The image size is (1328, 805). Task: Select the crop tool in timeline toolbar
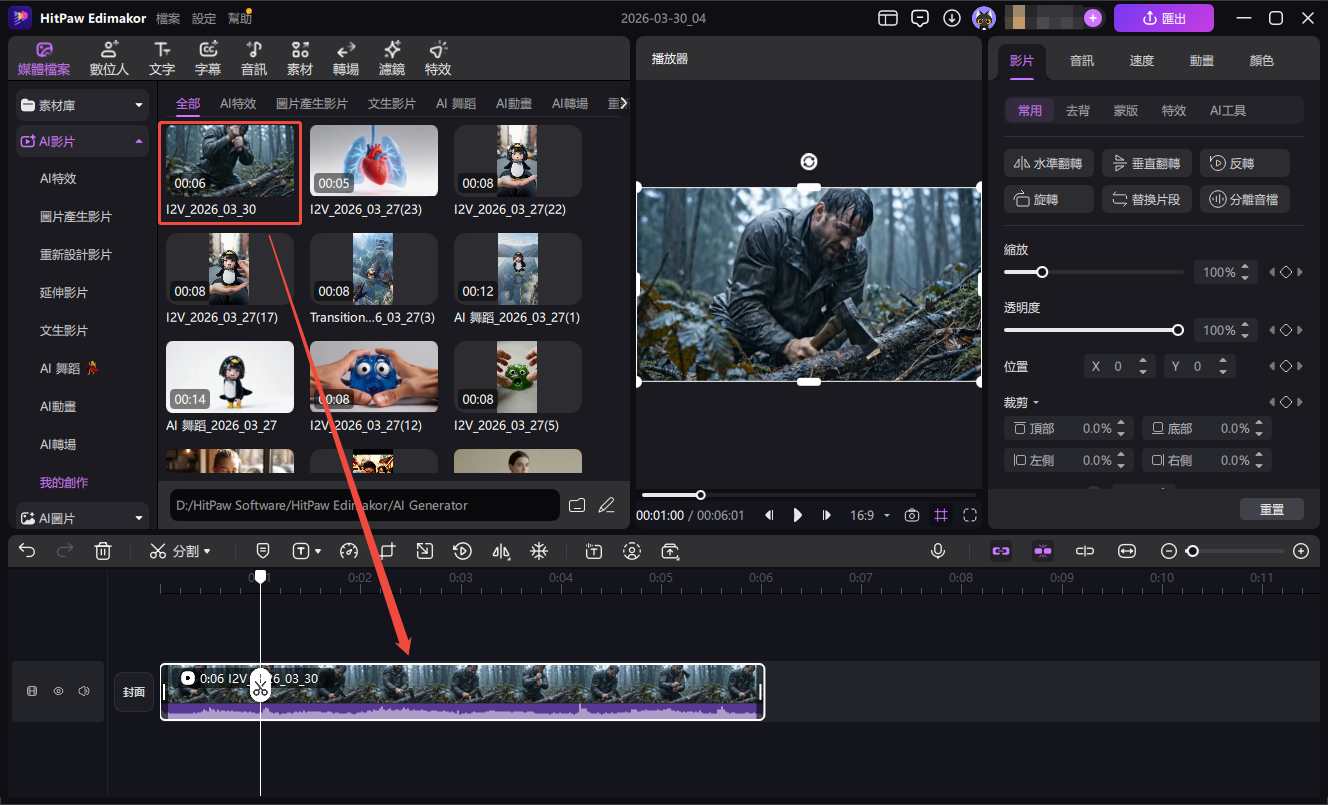(388, 551)
